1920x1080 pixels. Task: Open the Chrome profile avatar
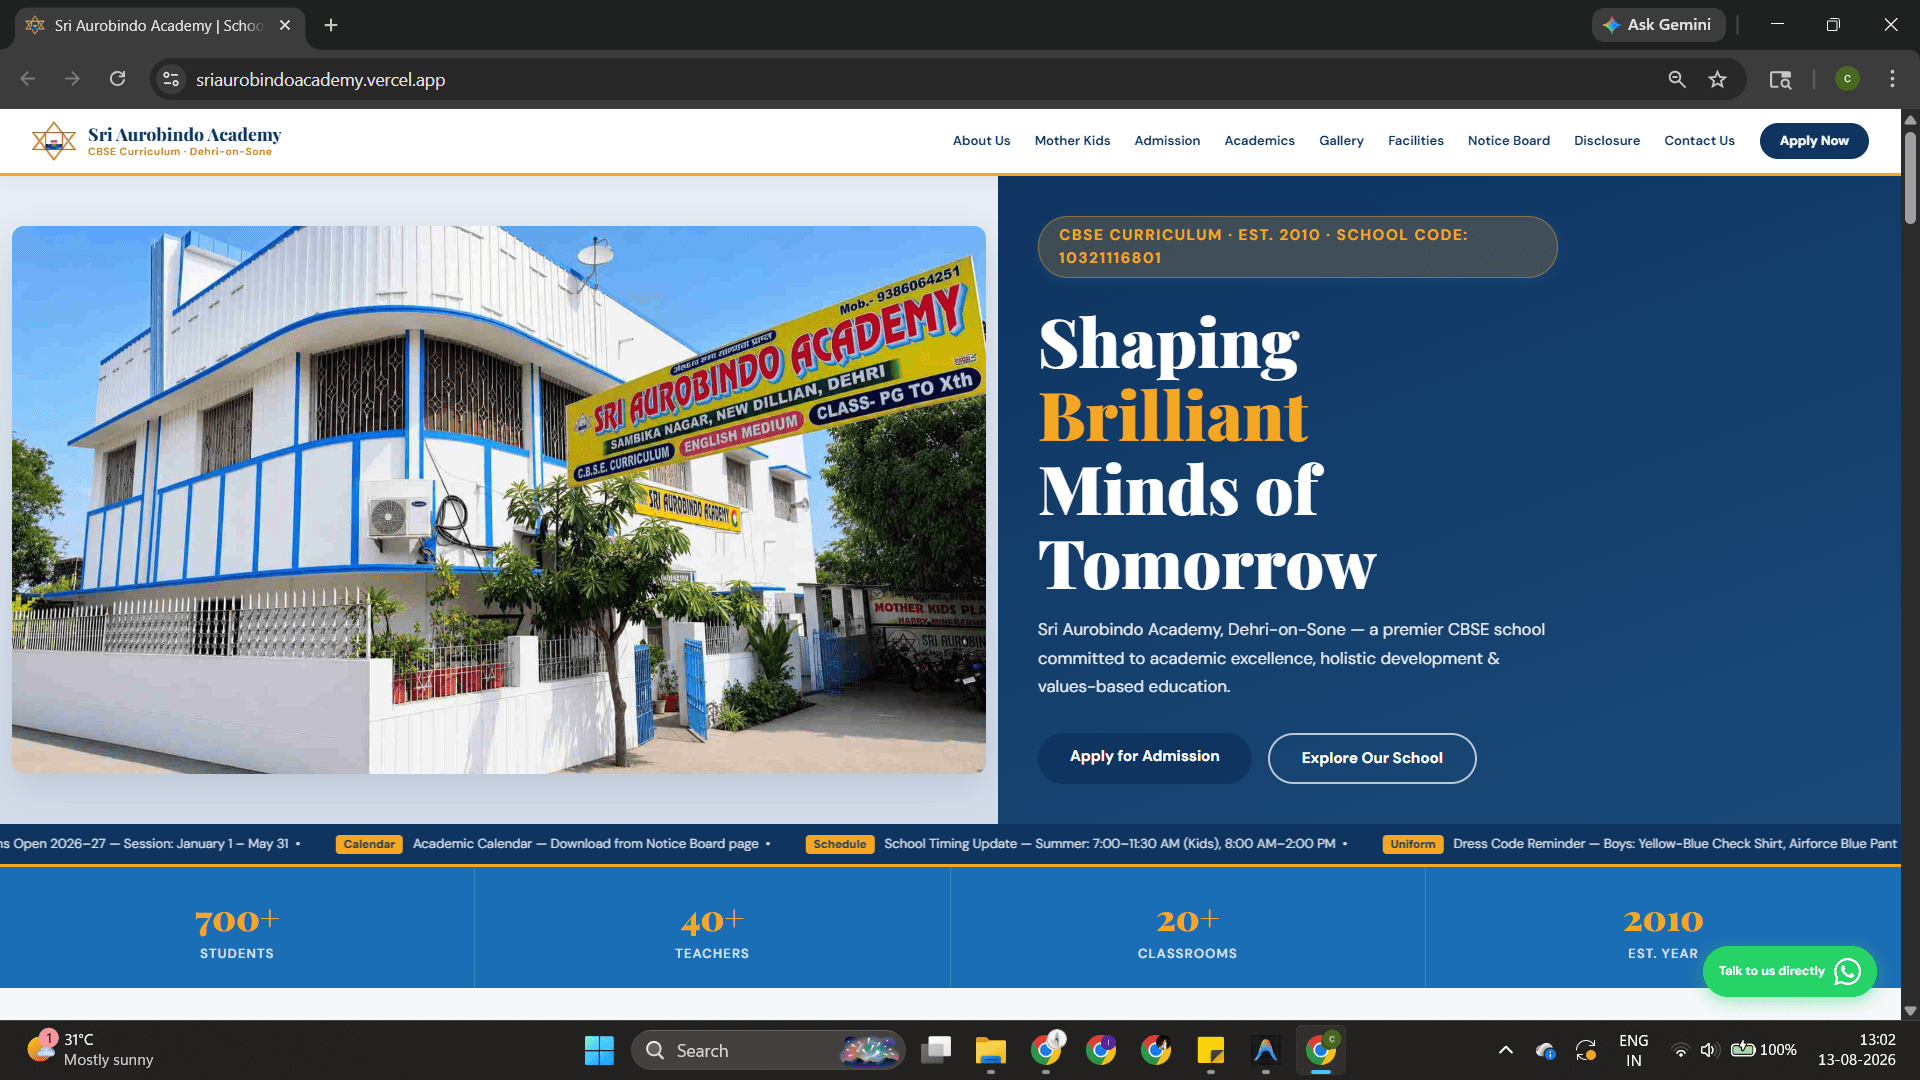[1847, 79]
